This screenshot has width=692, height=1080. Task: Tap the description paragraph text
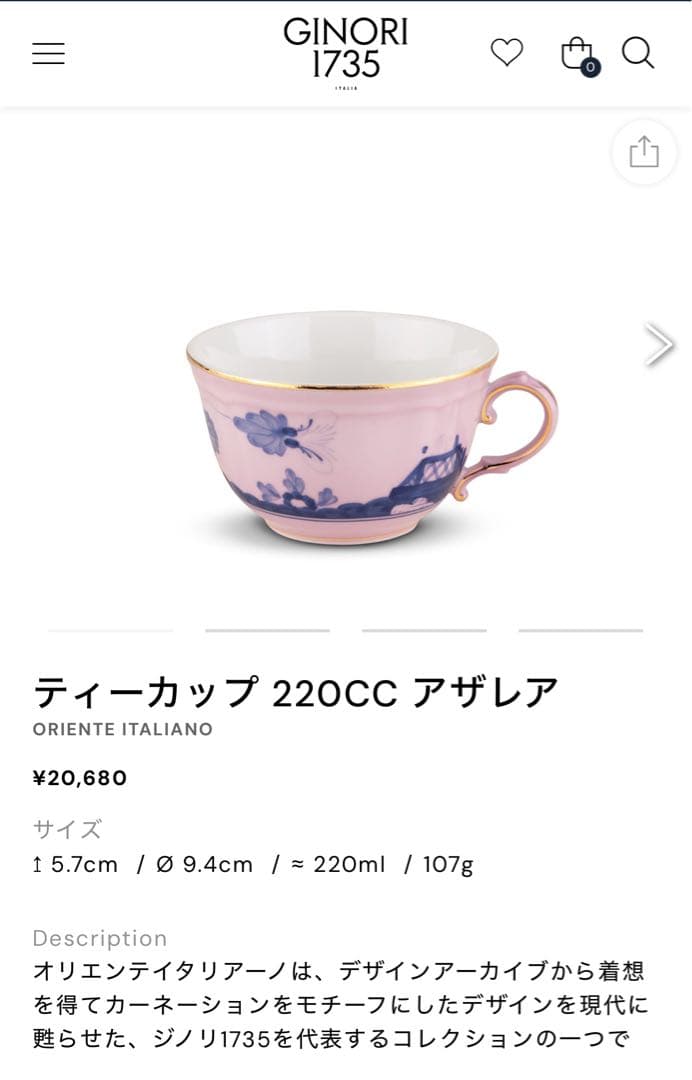341,1004
